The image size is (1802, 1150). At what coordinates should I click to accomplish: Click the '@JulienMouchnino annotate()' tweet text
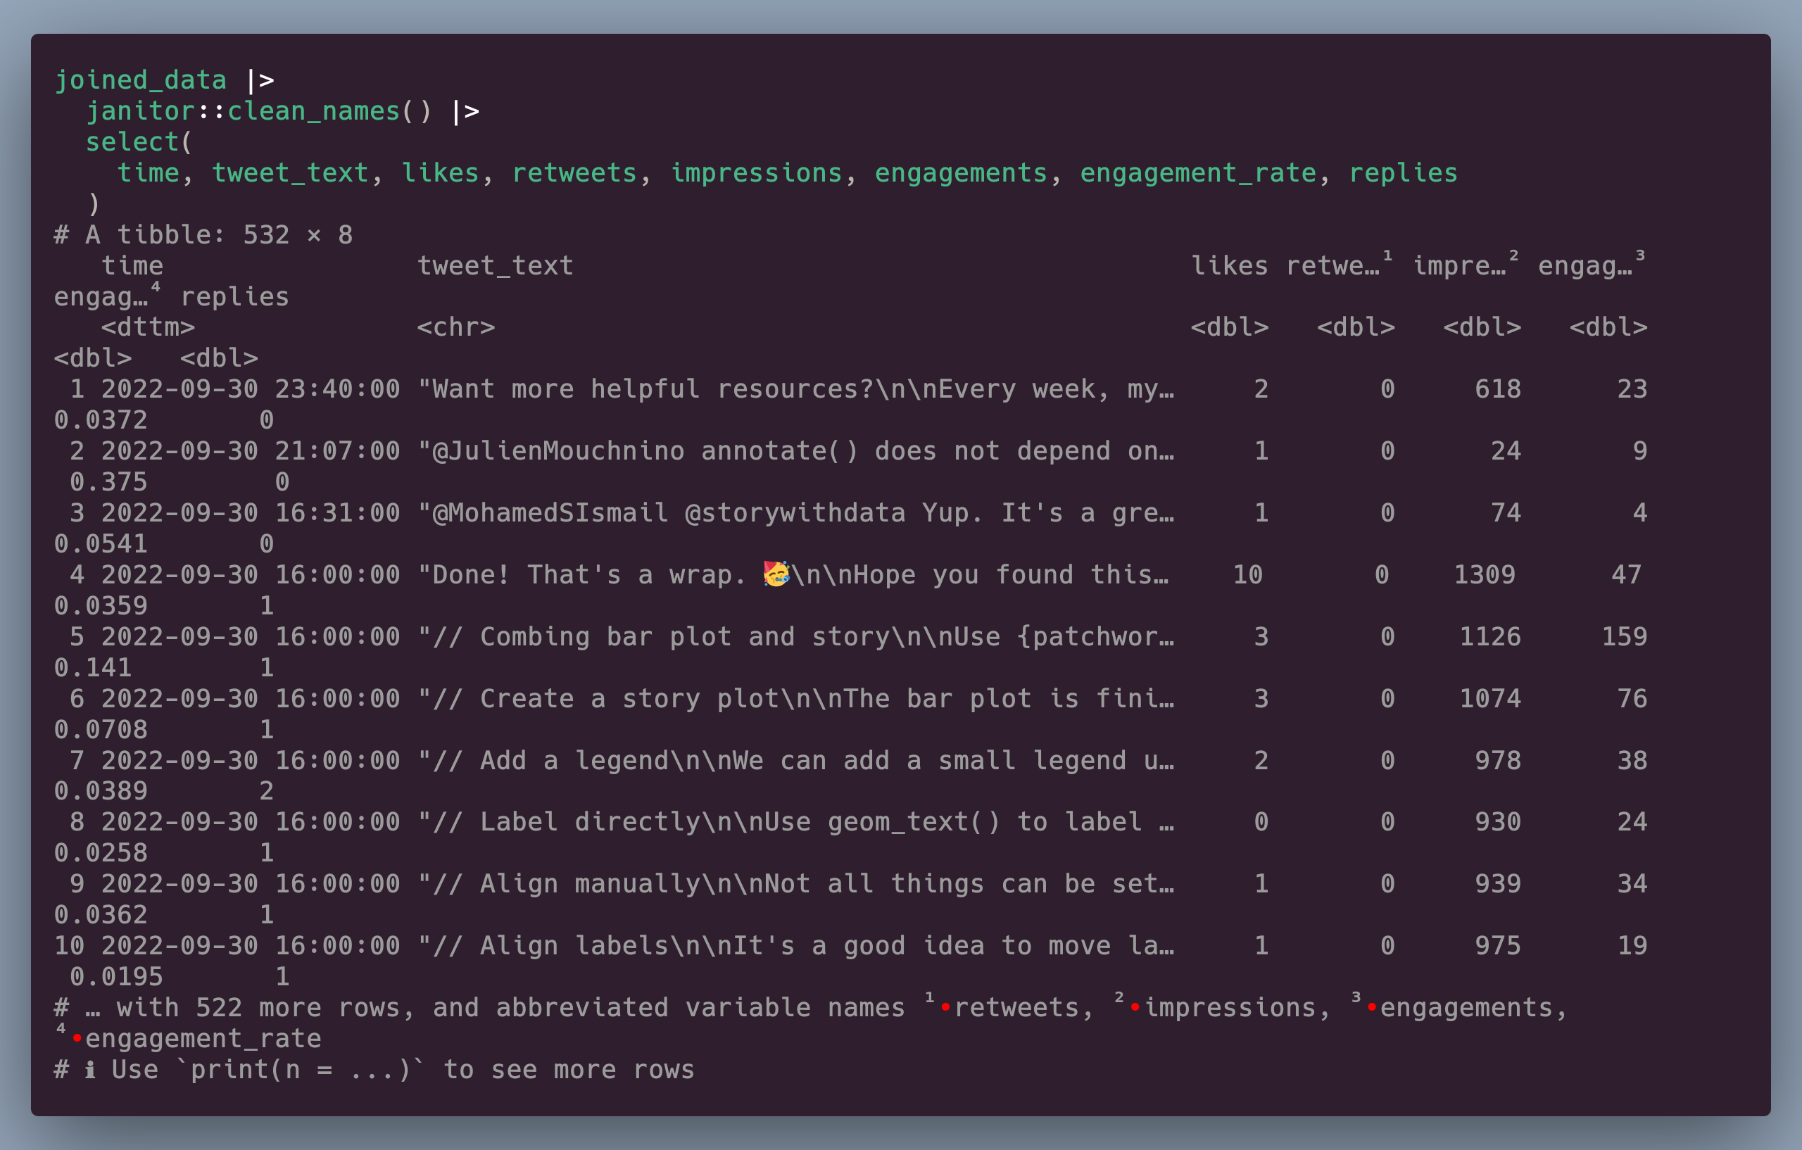coord(796,451)
